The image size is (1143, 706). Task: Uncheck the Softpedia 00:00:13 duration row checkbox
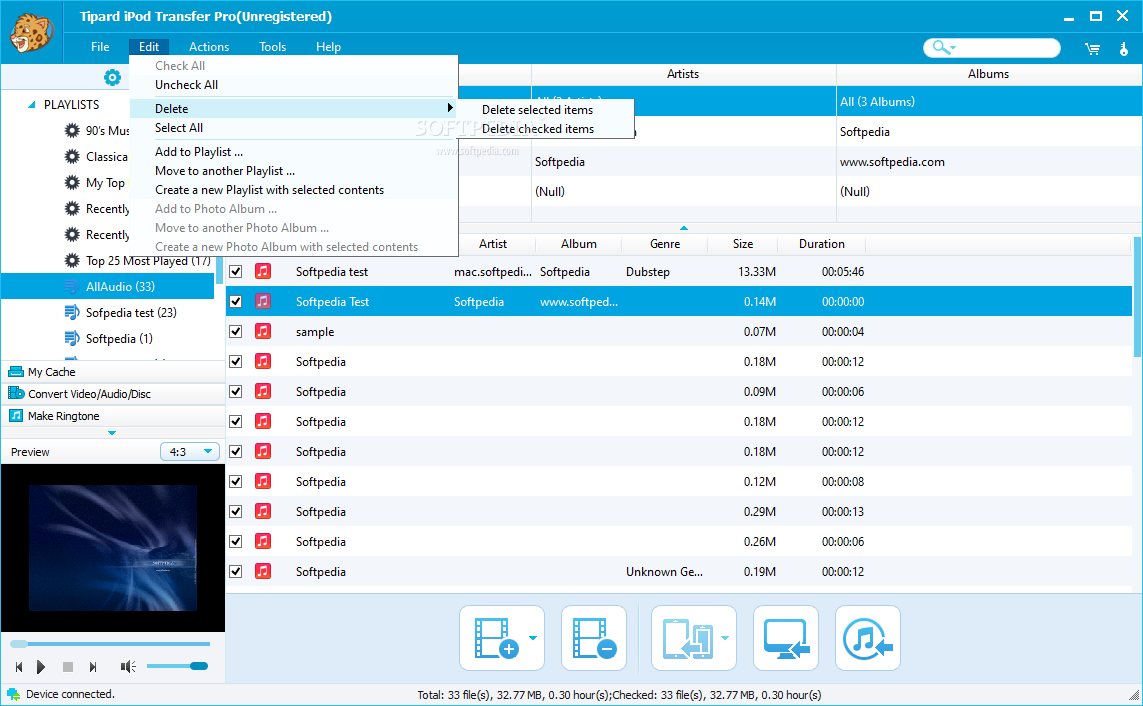(235, 511)
